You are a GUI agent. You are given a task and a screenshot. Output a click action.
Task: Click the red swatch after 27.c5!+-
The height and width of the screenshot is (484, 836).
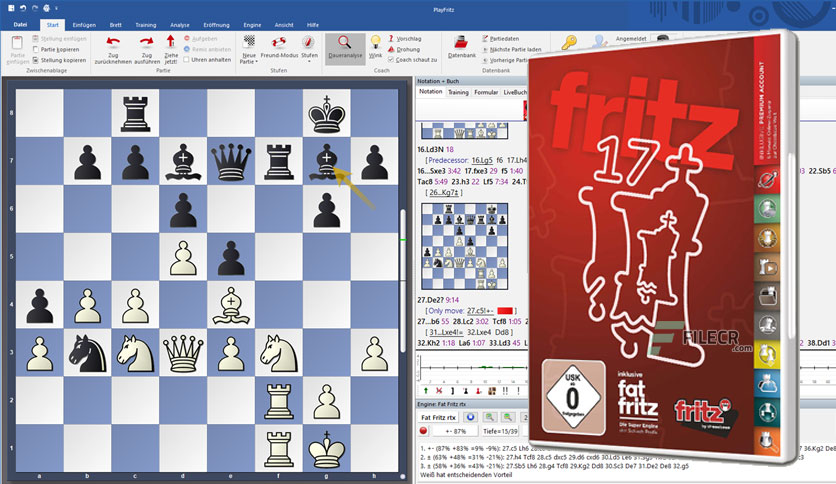click(x=505, y=311)
